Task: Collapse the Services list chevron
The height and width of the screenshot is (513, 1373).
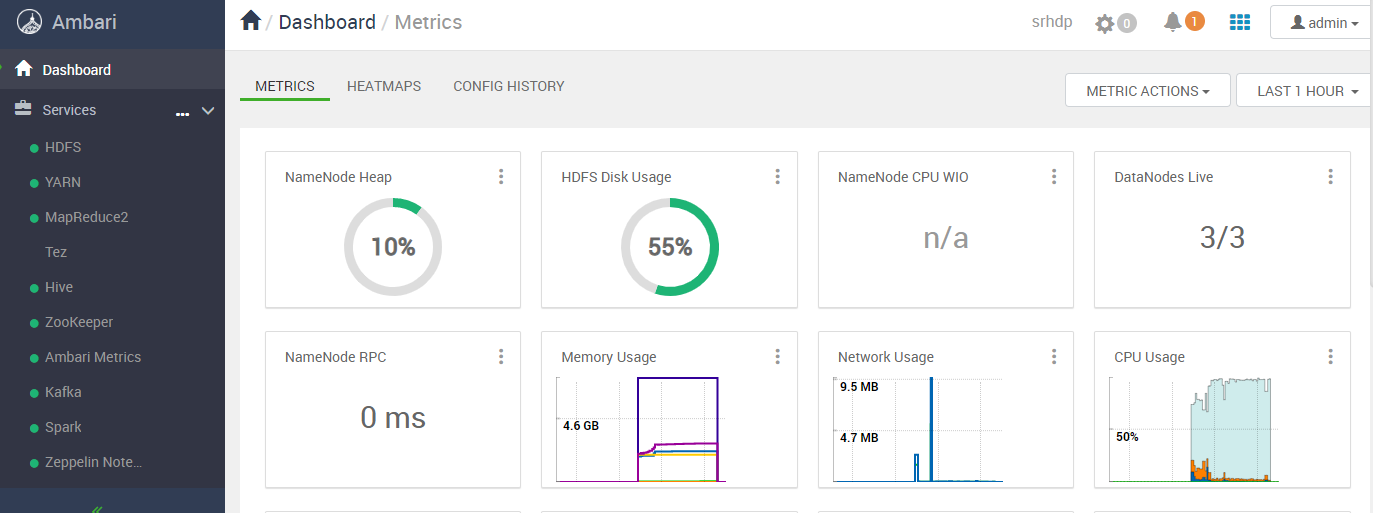Action: tap(208, 110)
